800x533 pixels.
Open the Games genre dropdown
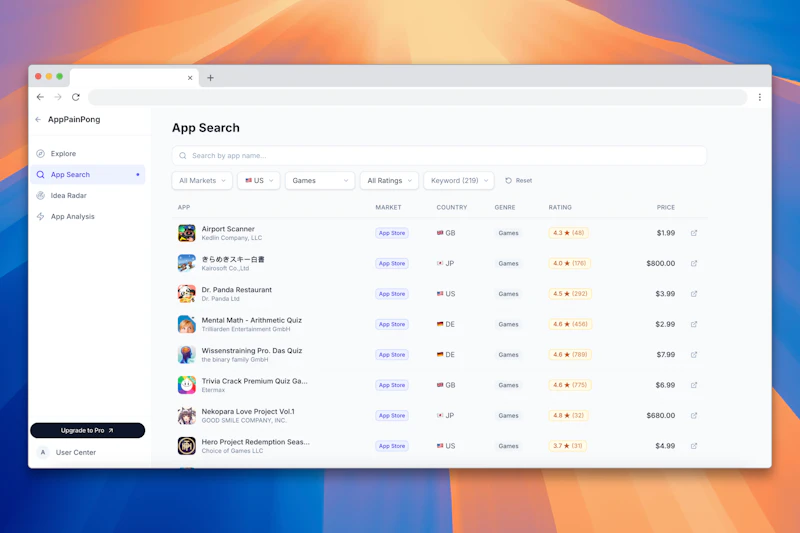(320, 181)
